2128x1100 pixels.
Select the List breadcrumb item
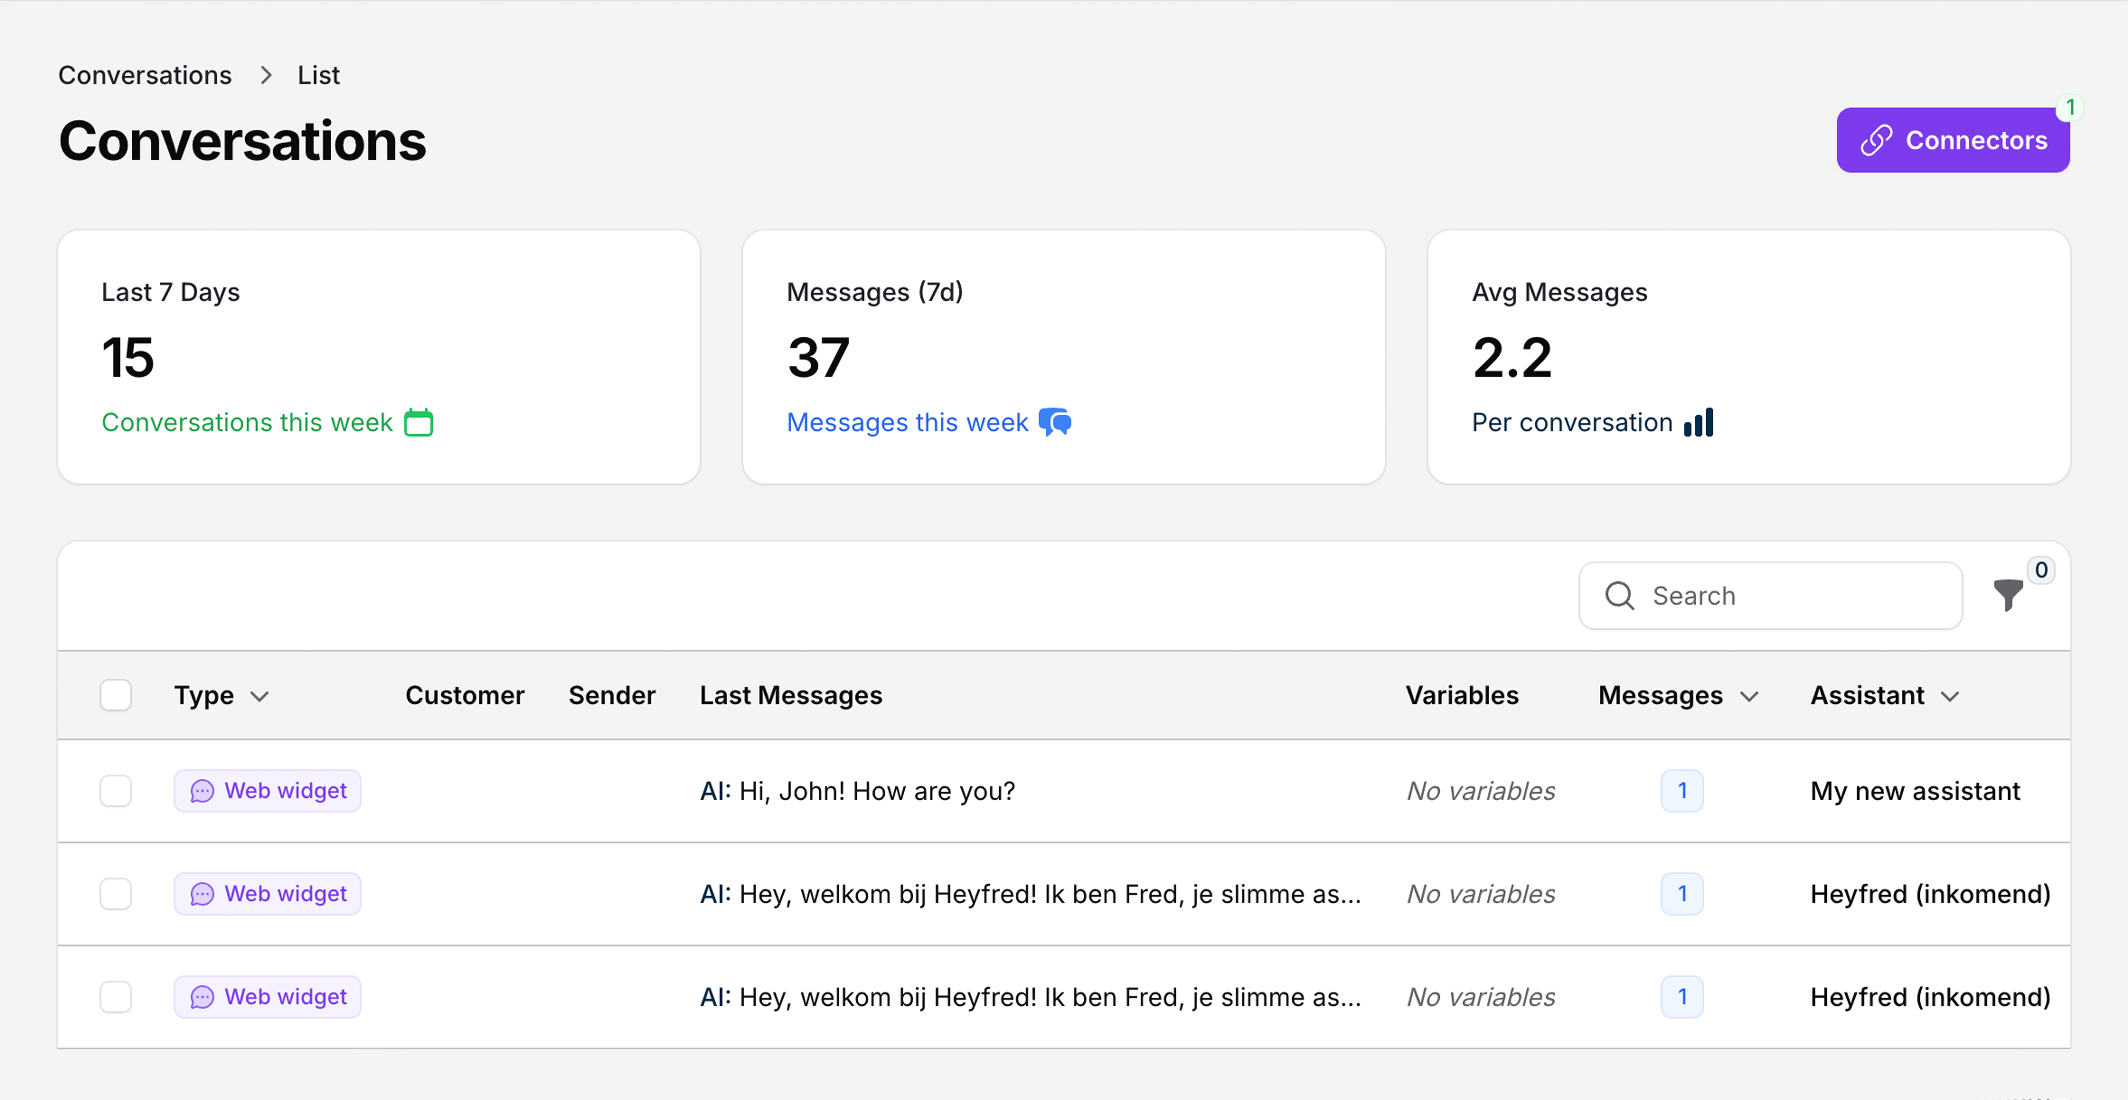318,74
